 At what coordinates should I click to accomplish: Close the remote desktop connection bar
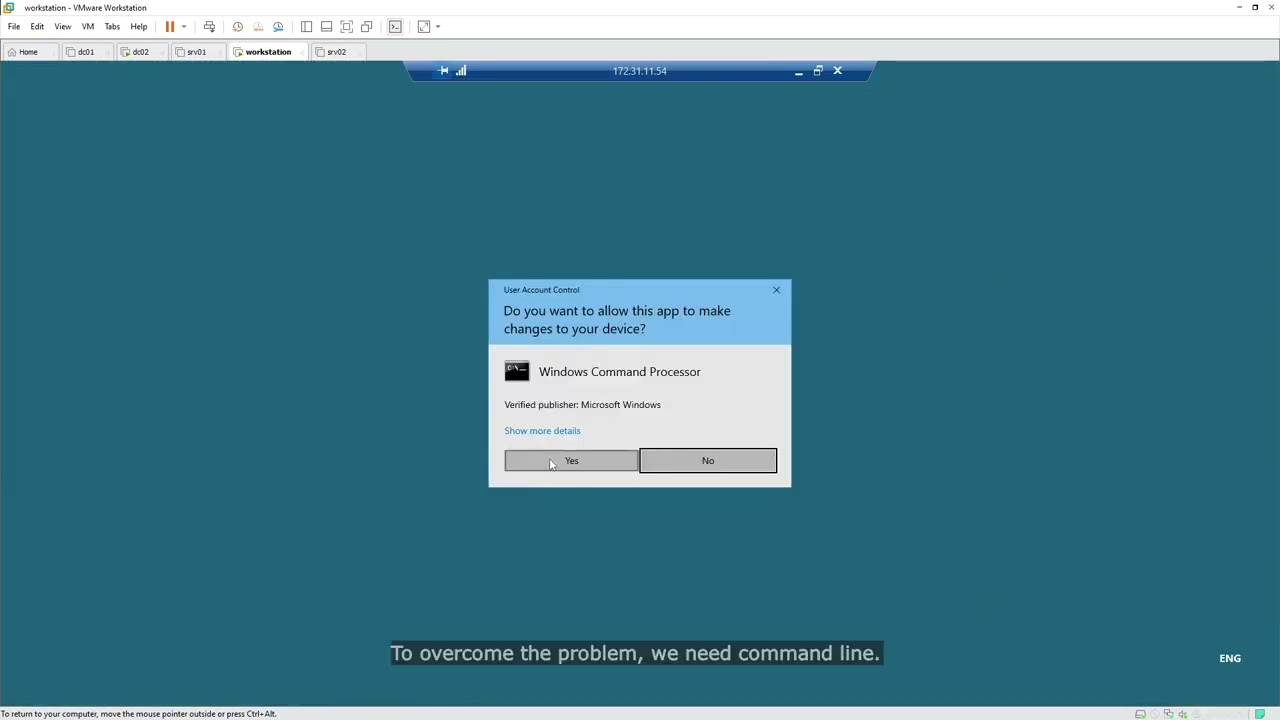coord(838,71)
